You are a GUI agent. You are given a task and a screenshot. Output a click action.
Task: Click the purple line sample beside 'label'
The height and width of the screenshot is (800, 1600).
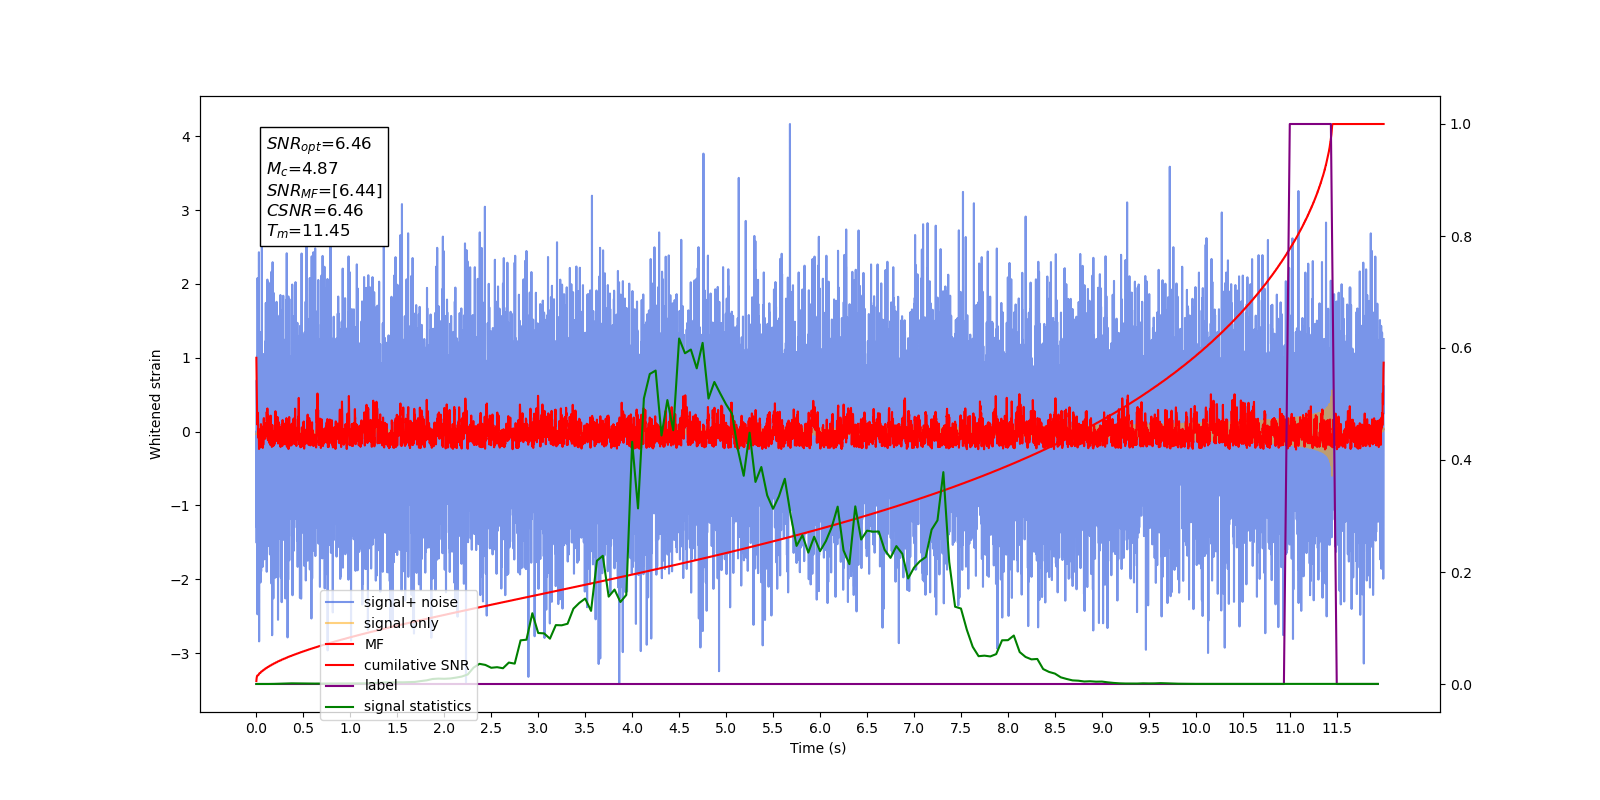coord(340,686)
